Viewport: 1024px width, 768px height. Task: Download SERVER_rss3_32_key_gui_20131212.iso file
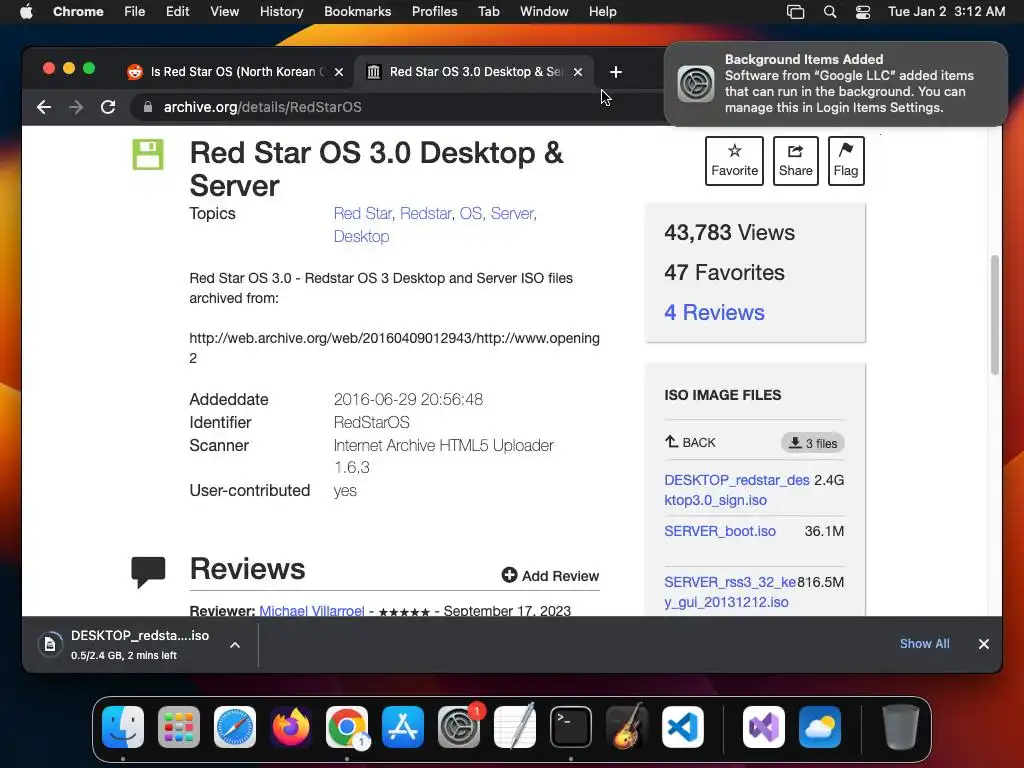click(730, 592)
